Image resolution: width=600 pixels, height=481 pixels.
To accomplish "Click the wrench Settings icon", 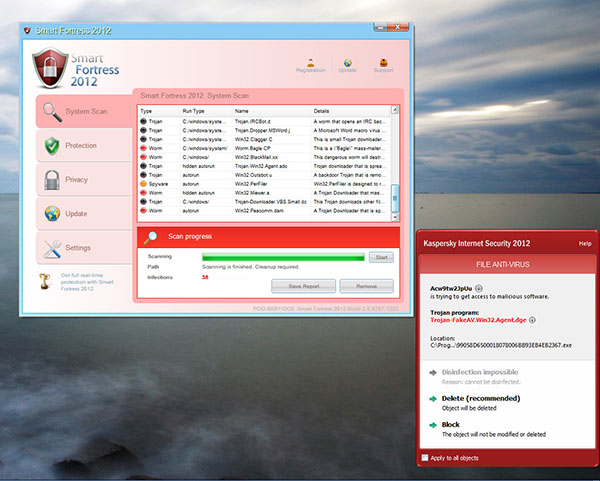I will [52, 249].
